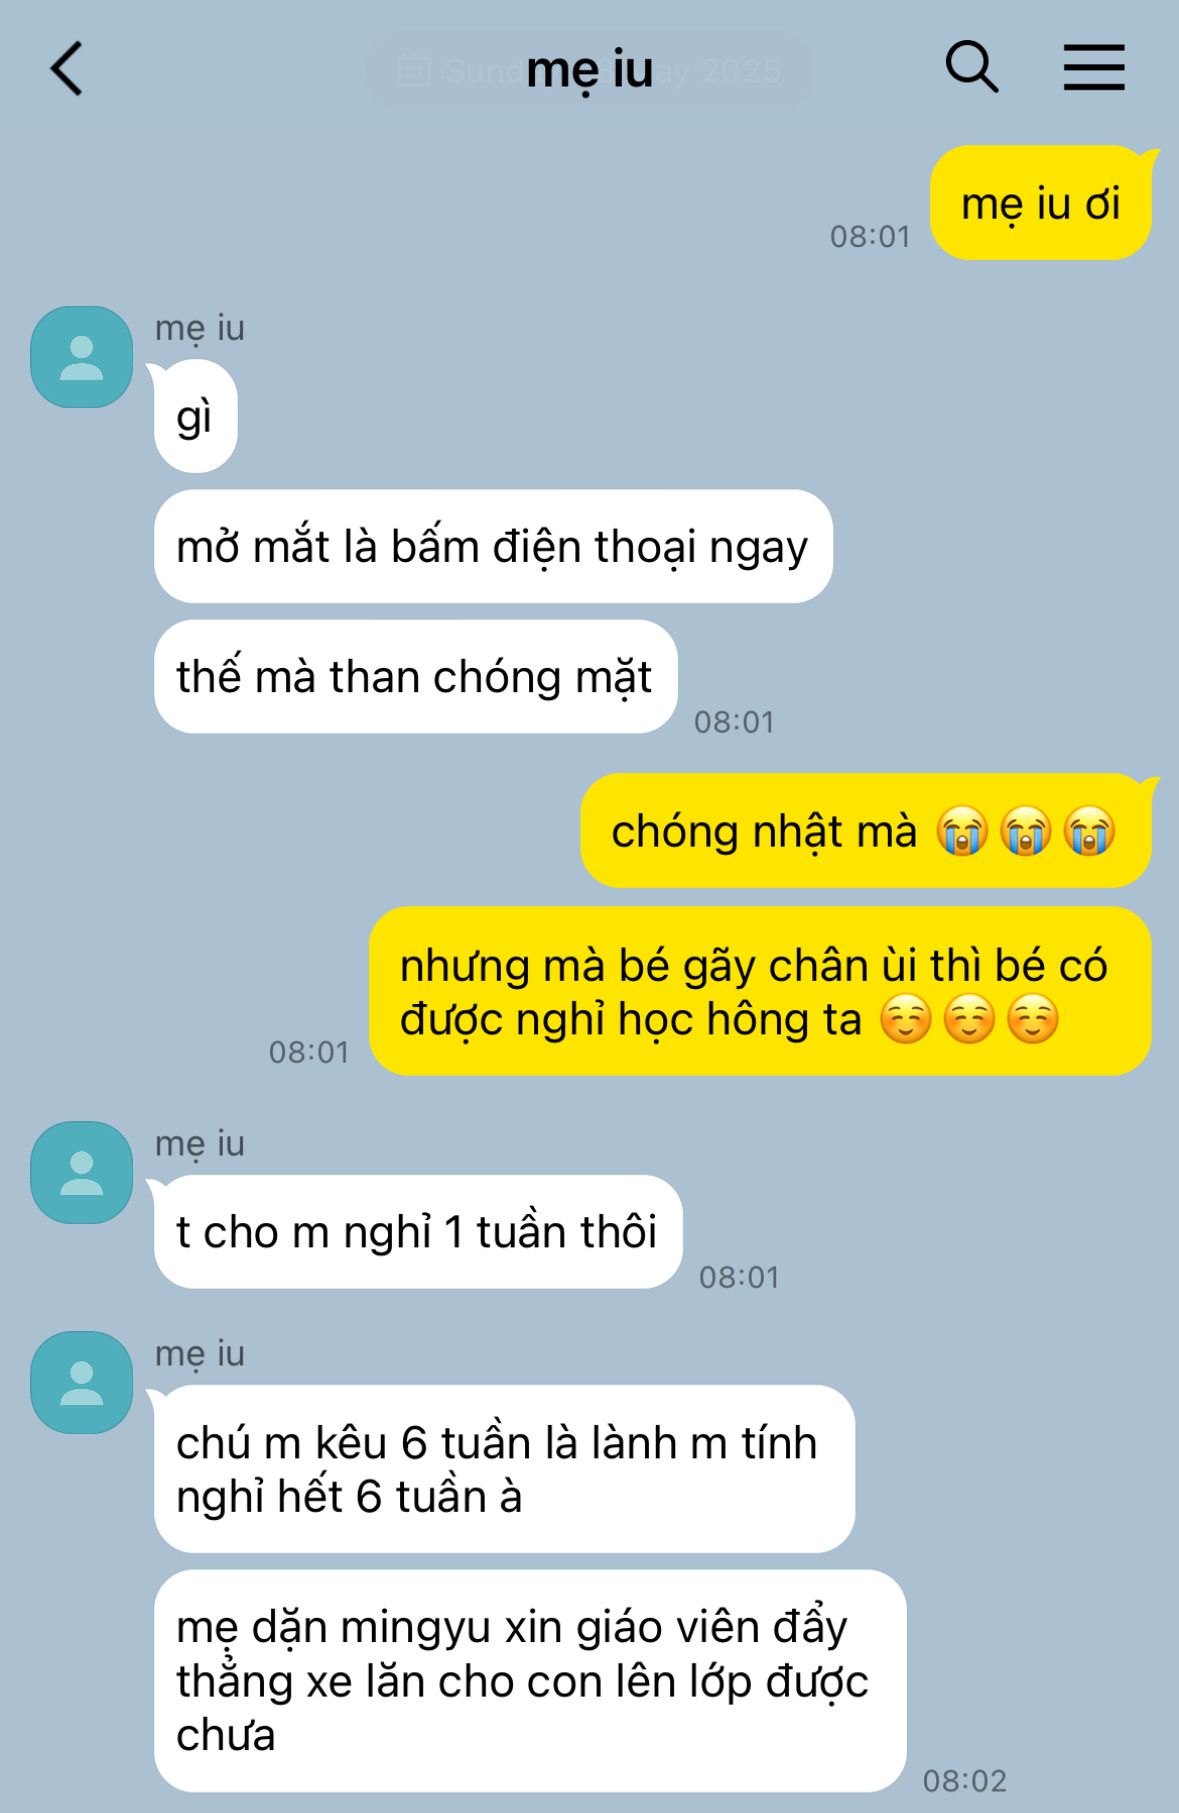Tap the avatar beside "t cho m nghỉ 1 tuần thôi"
This screenshot has width=1179, height=1813.
[x=81, y=1172]
